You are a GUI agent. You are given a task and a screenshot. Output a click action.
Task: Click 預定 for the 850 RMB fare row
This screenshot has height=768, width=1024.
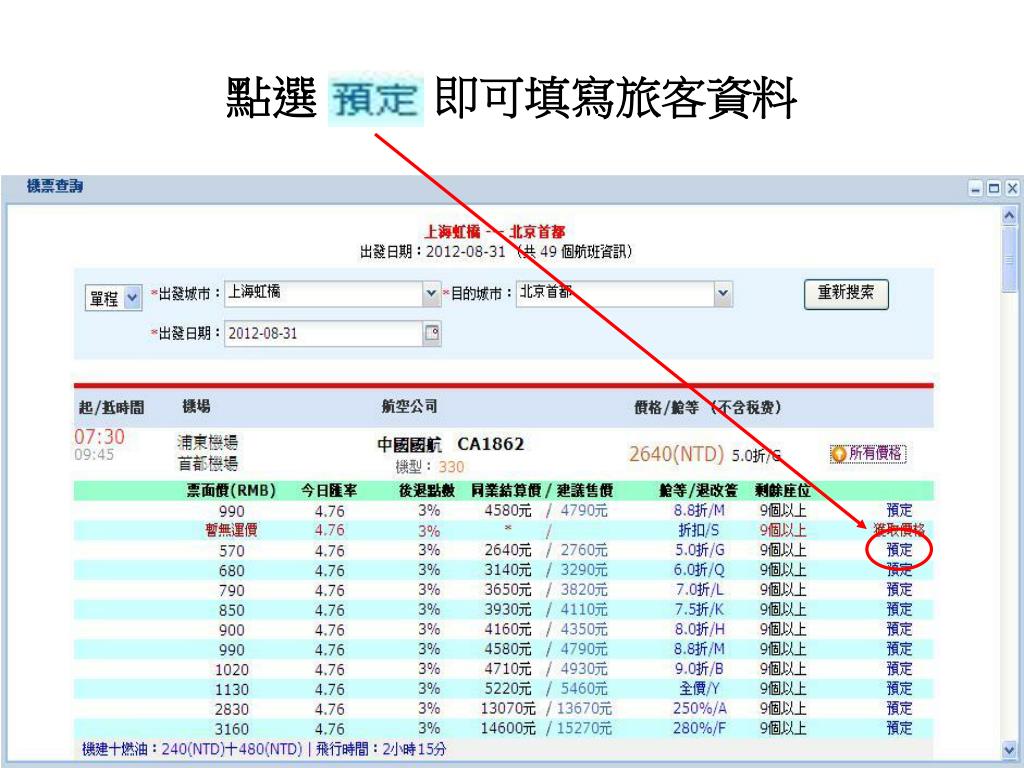click(899, 609)
